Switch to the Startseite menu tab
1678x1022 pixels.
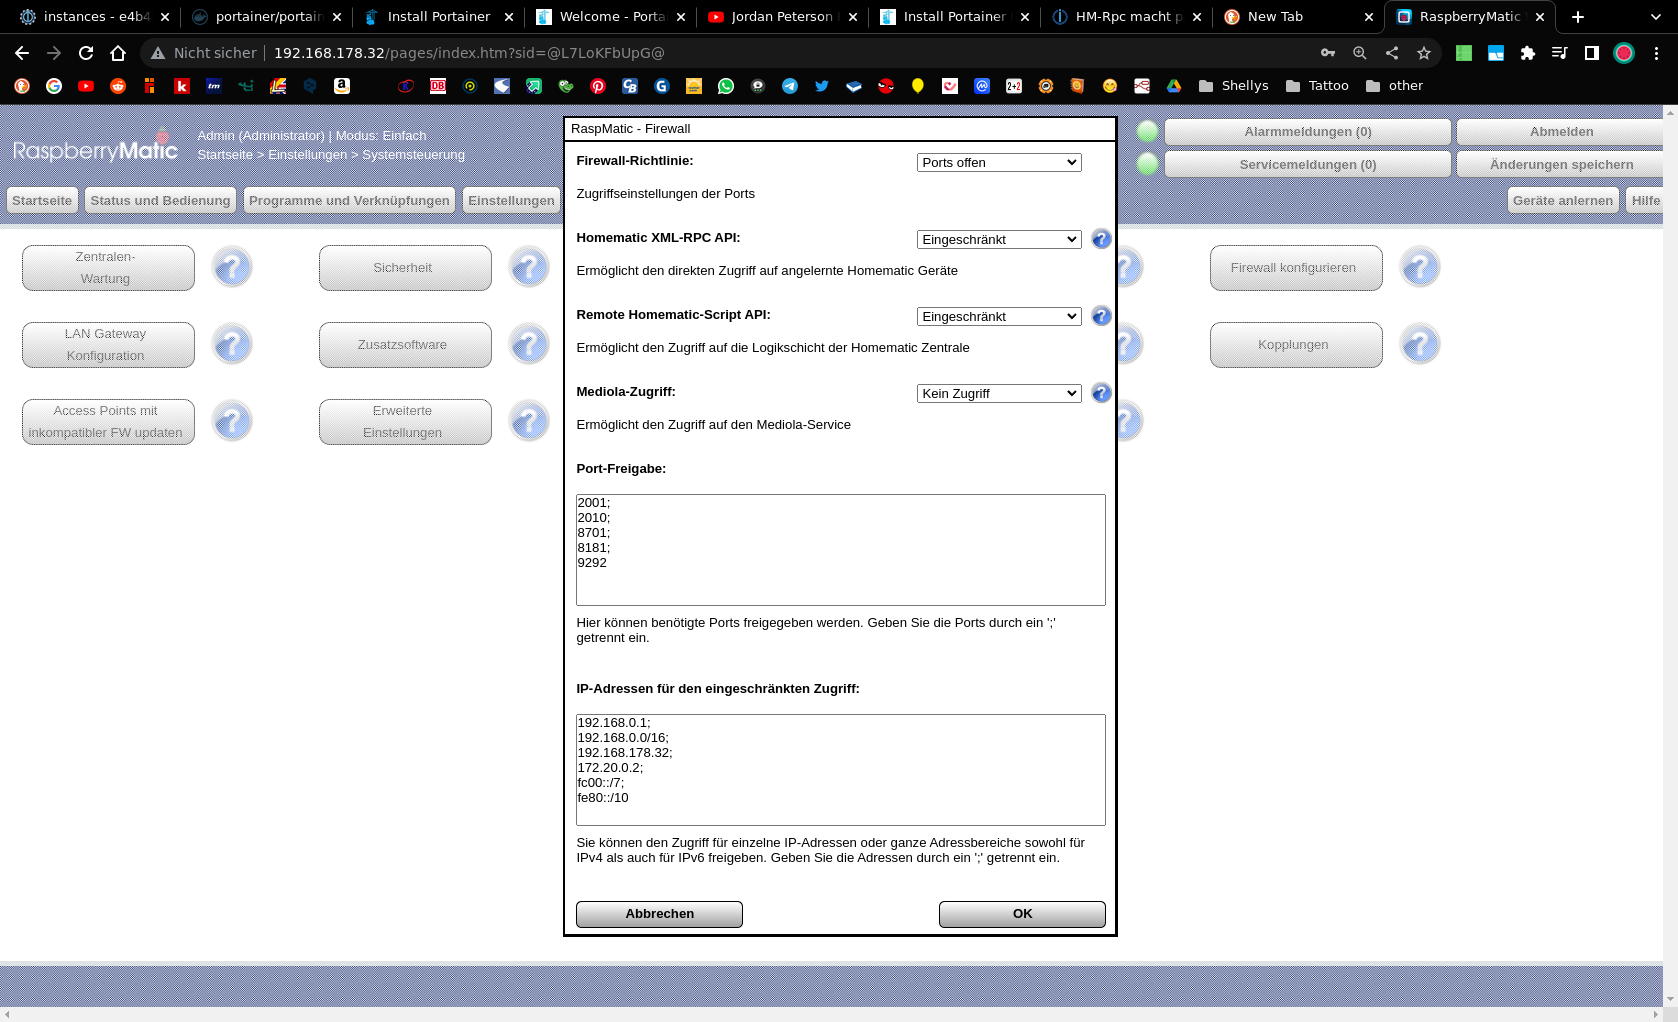click(x=42, y=200)
